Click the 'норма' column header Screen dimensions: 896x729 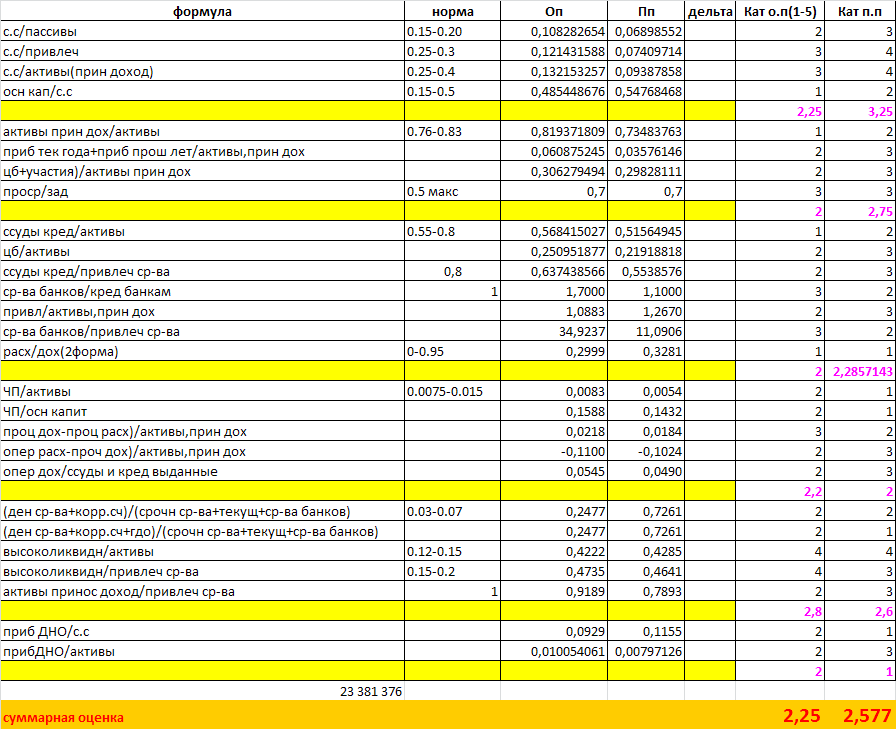coord(453,11)
